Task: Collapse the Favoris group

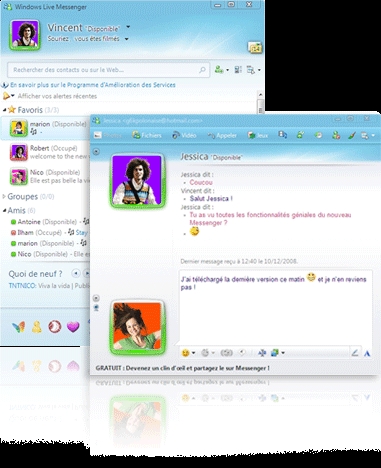Action: (x=5, y=110)
